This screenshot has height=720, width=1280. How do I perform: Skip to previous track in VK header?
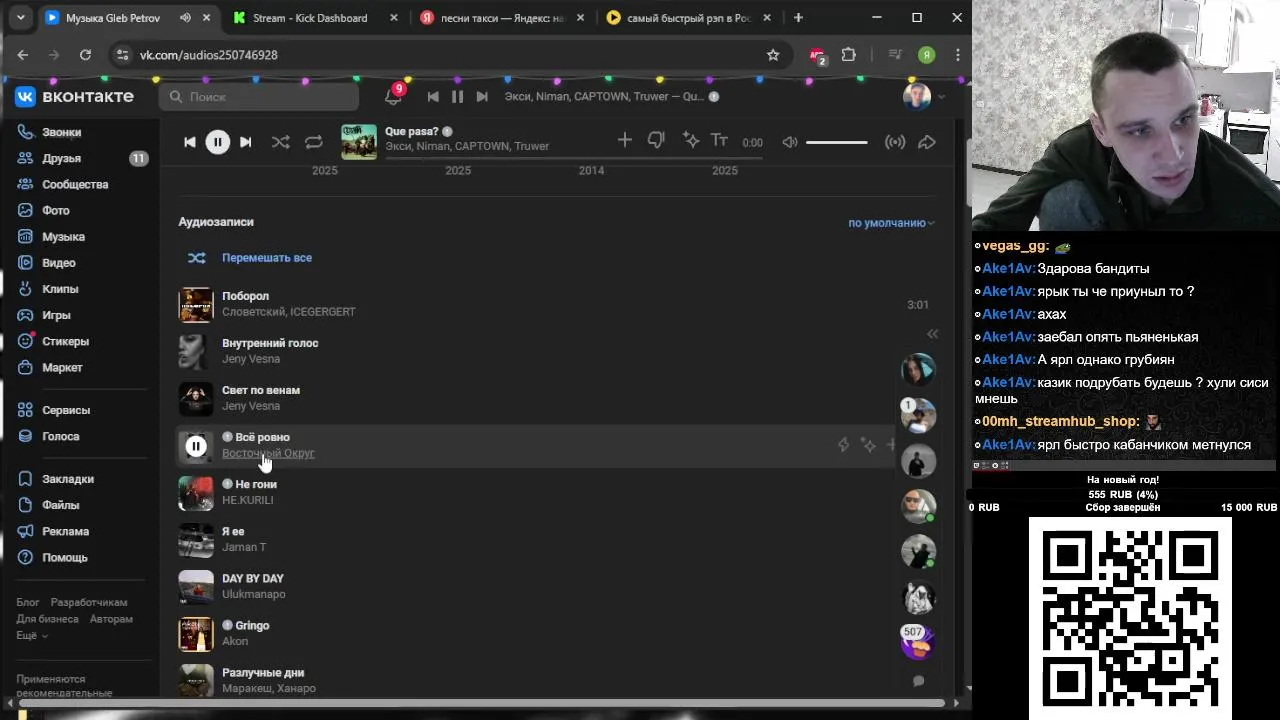[x=433, y=96]
